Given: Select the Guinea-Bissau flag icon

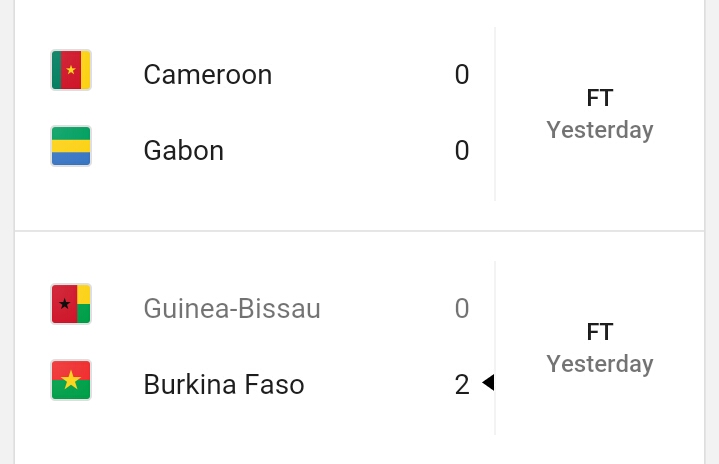Looking at the screenshot, I should coord(71,304).
